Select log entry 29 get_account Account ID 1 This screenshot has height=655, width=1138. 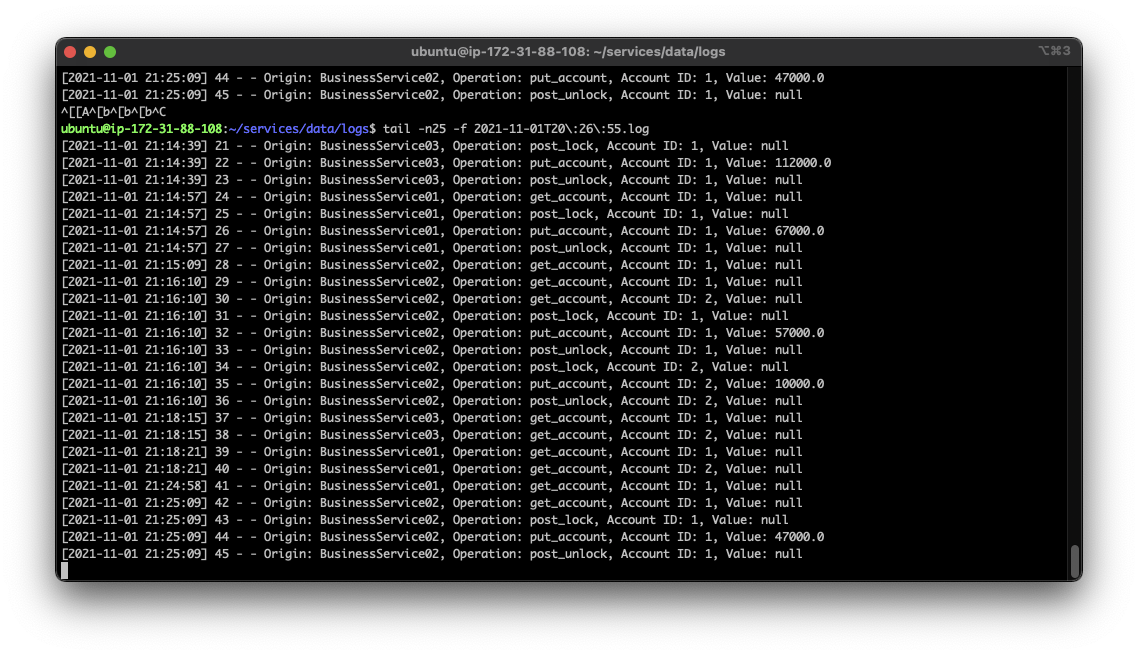point(432,282)
